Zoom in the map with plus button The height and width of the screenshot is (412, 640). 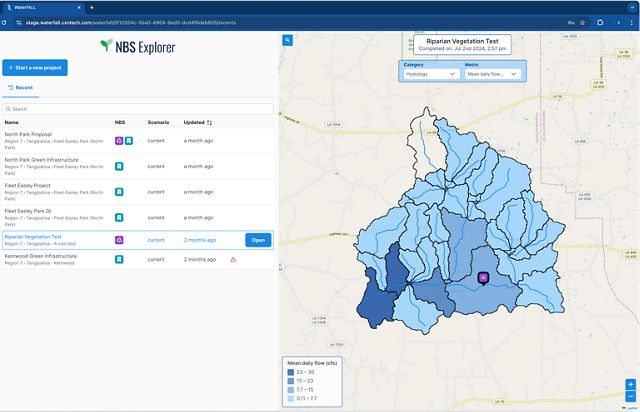point(630,384)
